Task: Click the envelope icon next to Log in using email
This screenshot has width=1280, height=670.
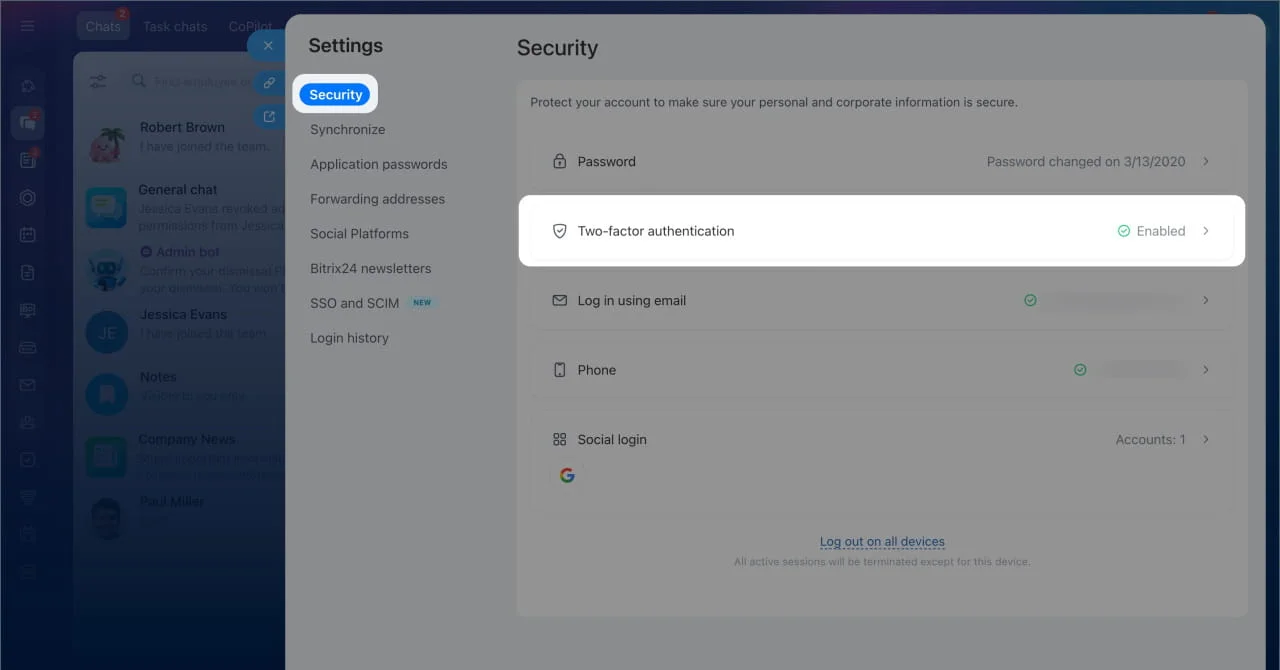Action: tap(559, 300)
